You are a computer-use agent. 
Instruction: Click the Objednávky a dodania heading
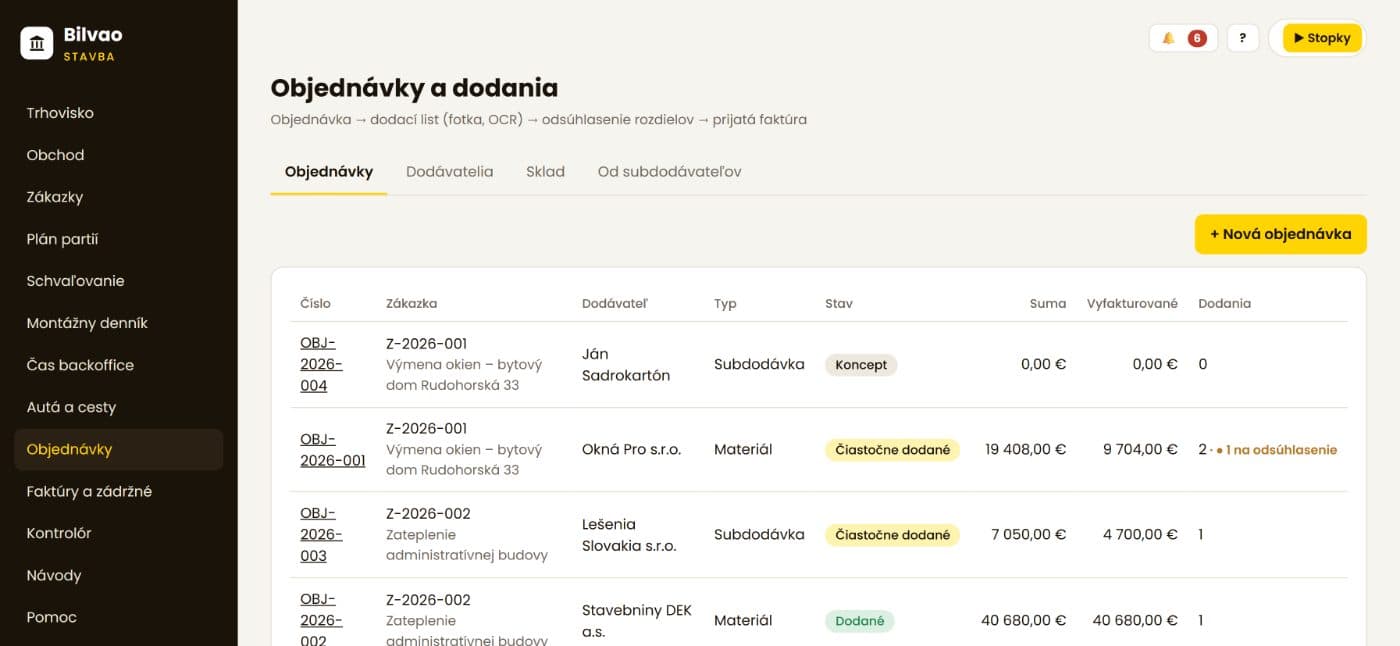[414, 88]
